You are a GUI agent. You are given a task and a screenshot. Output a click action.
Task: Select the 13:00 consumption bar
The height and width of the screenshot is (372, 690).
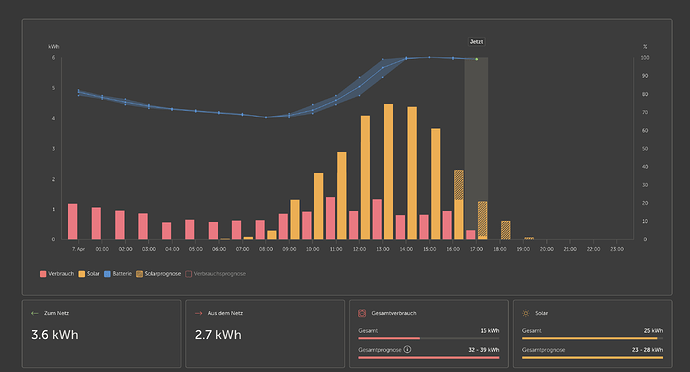click(377, 219)
